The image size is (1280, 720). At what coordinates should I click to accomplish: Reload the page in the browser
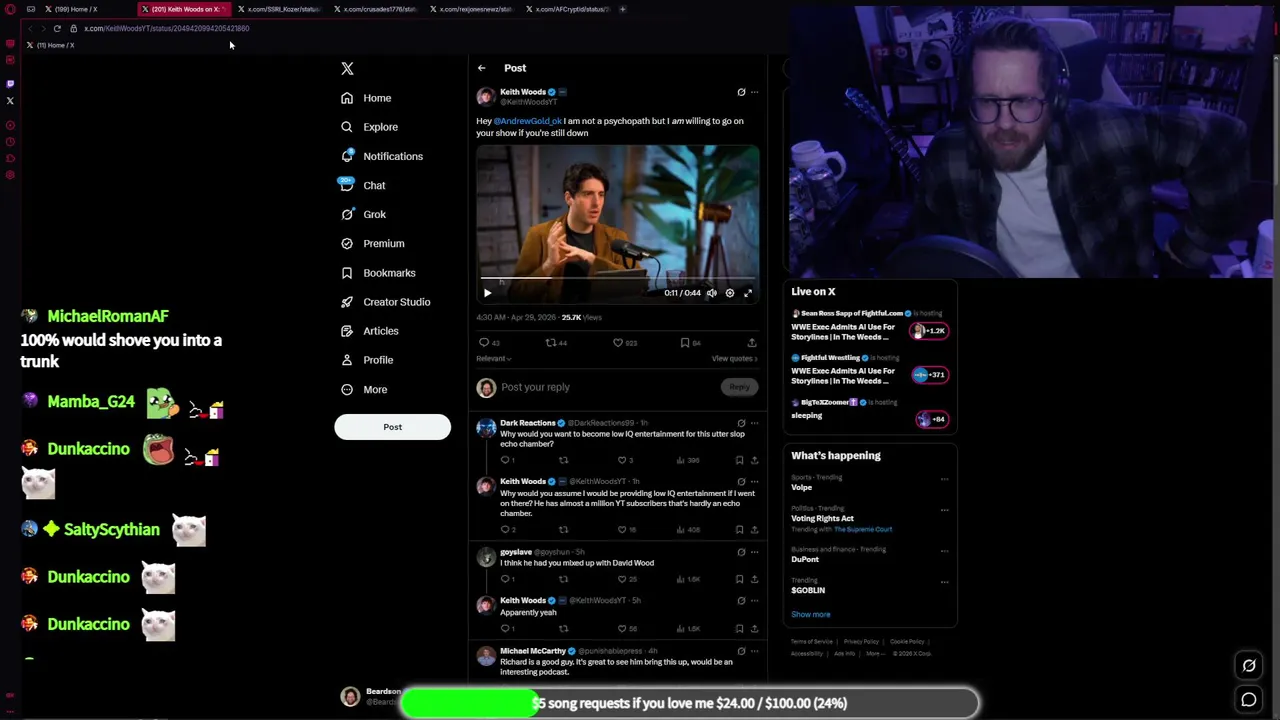pos(57,28)
